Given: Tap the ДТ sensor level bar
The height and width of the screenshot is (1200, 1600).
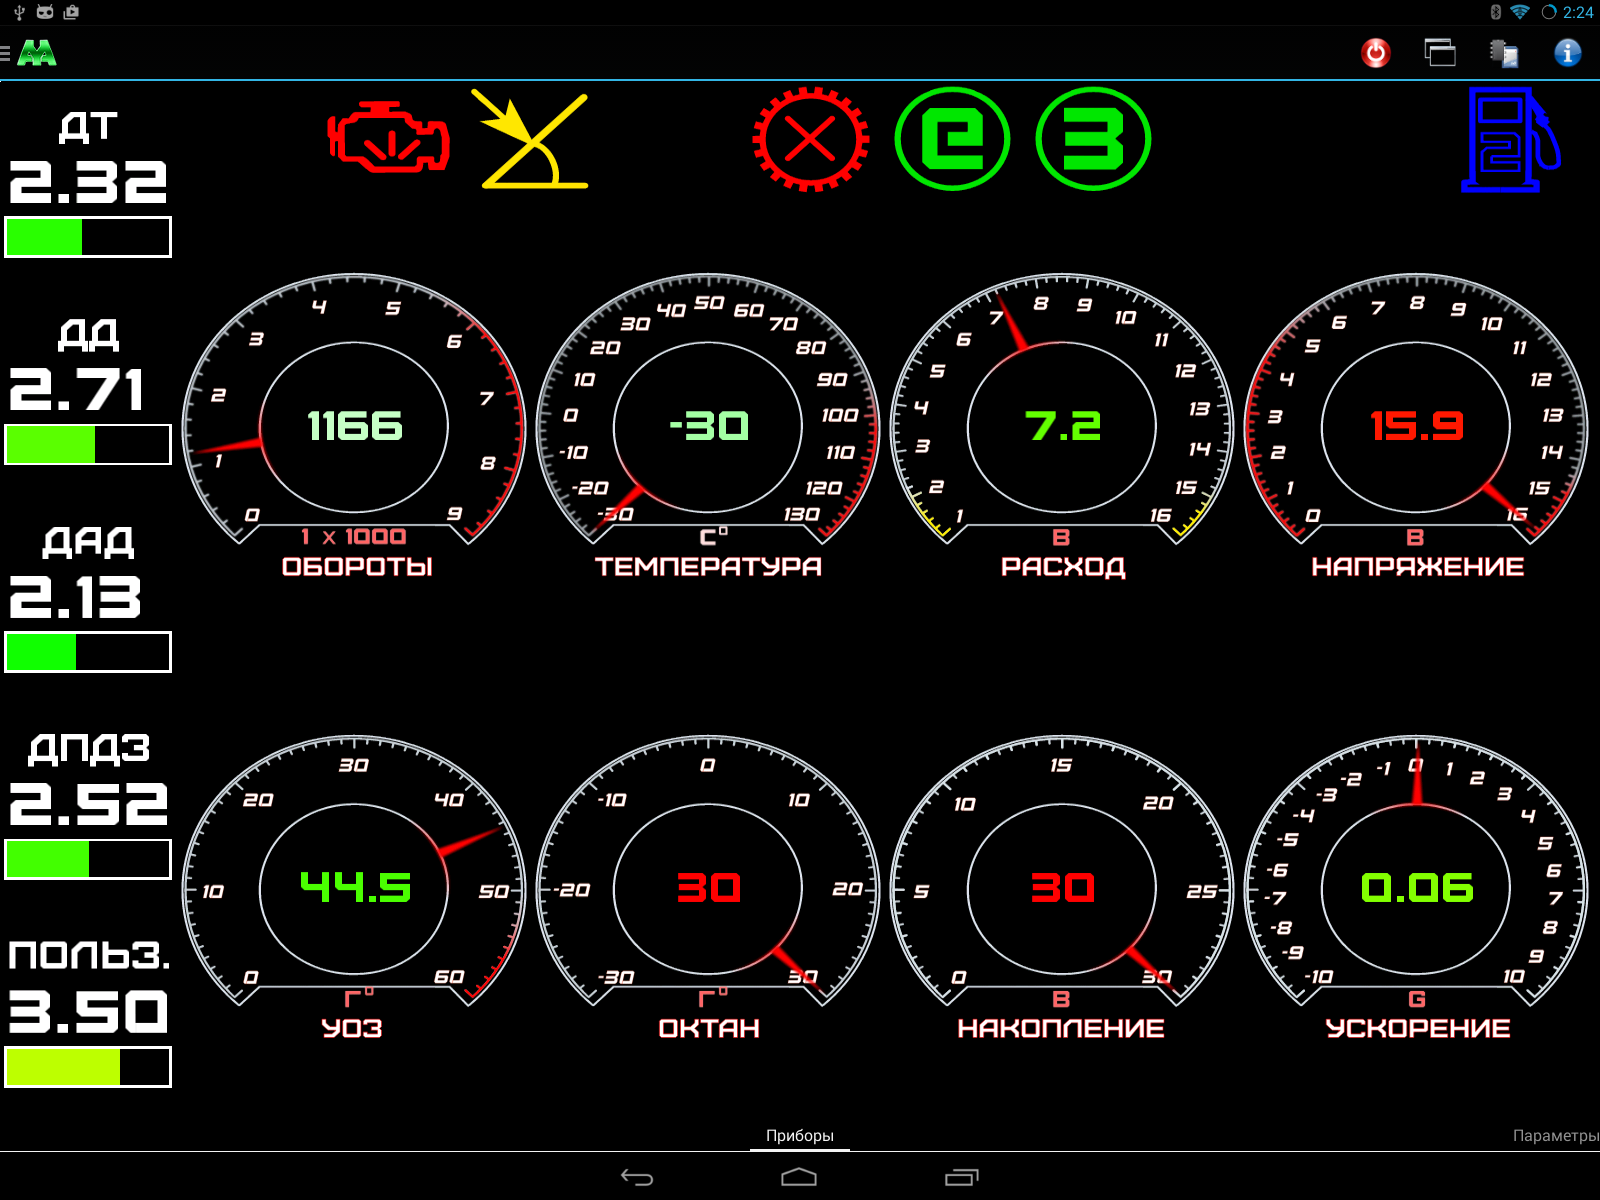Looking at the screenshot, I should pyautogui.click(x=88, y=237).
